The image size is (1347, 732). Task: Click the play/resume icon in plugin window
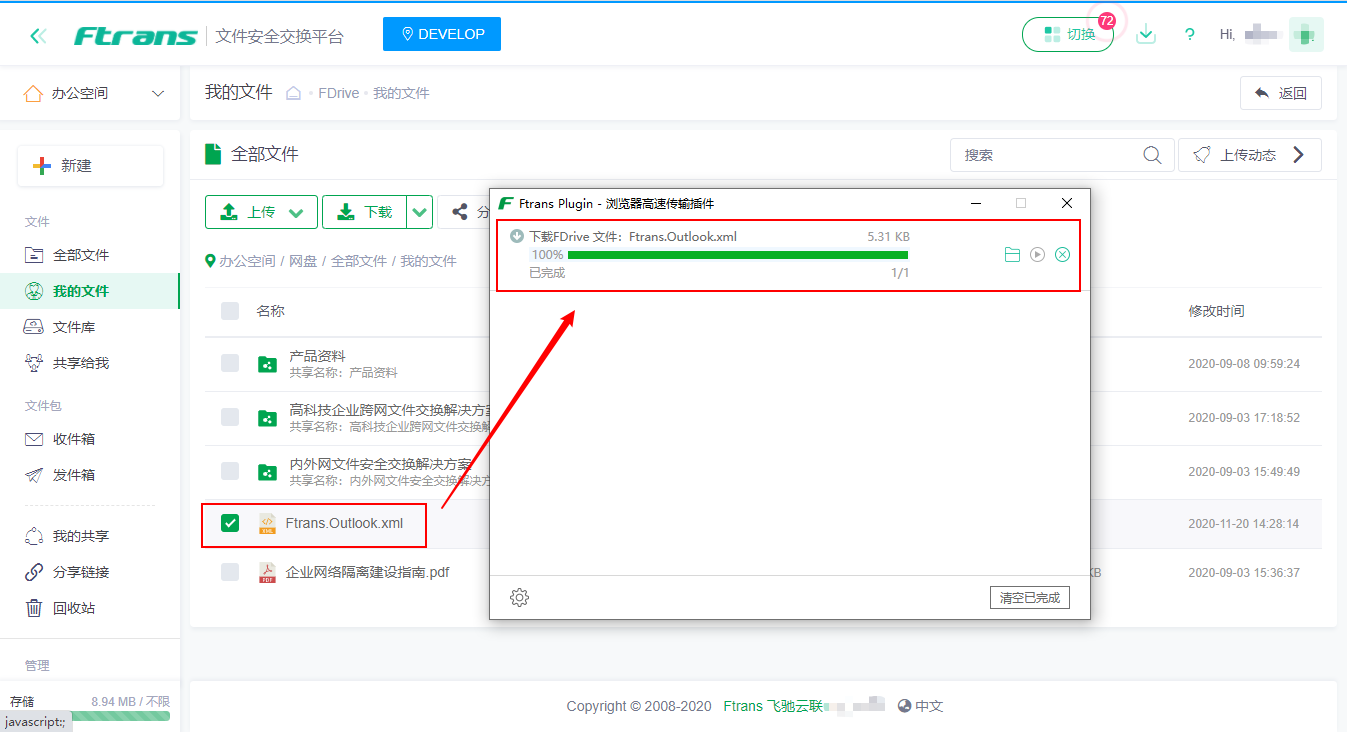pos(1037,255)
